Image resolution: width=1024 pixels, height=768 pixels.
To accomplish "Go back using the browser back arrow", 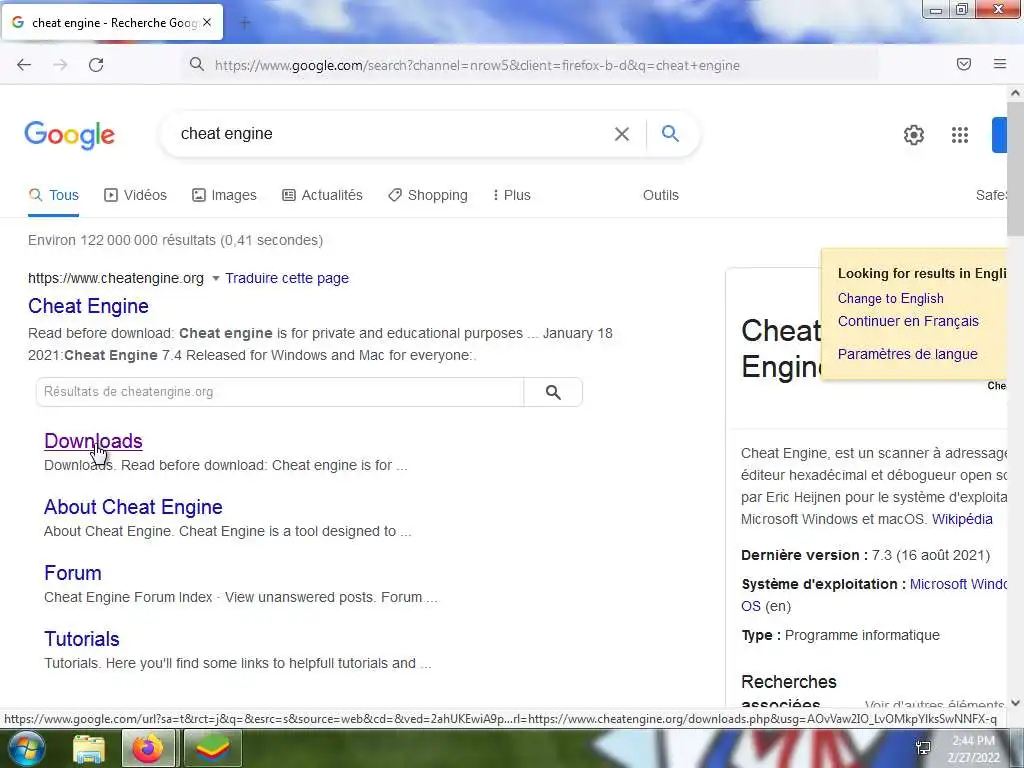I will click(x=24, y=65).
